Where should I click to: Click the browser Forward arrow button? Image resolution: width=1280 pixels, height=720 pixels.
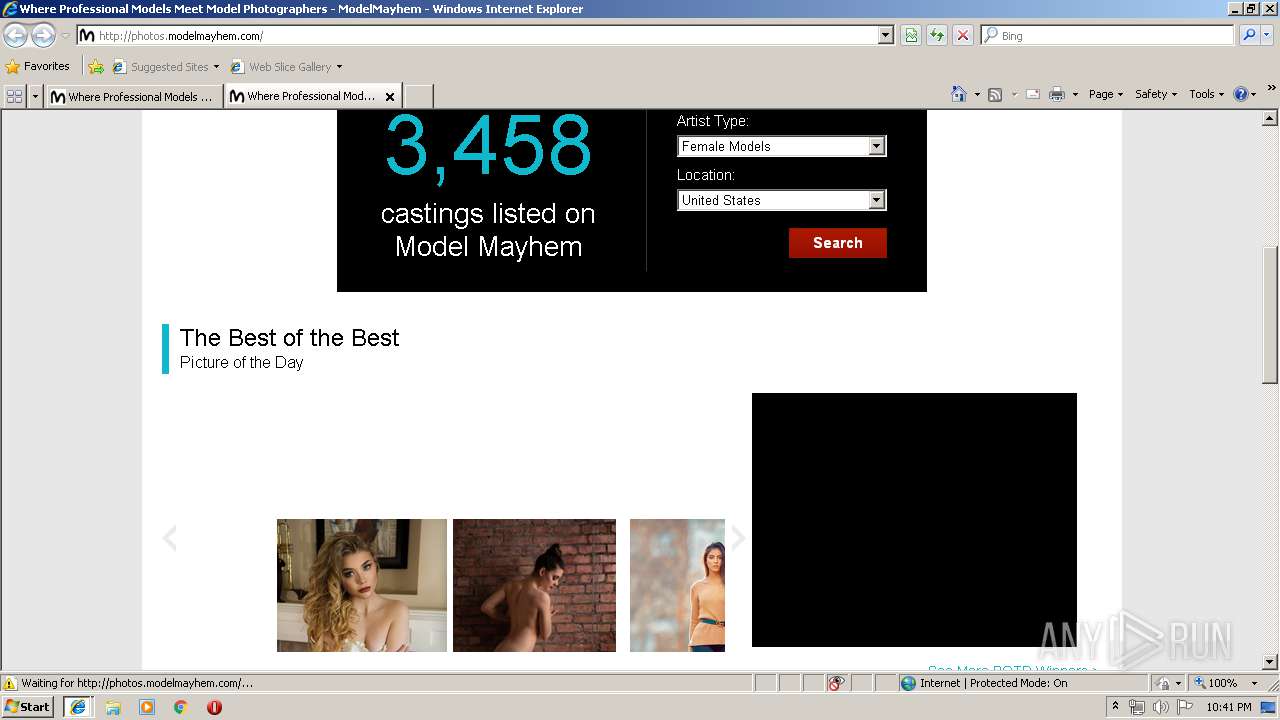43,35
